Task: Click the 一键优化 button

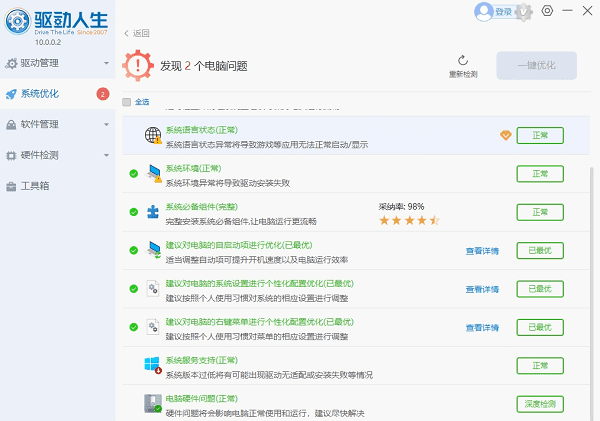Action: [536, 65]
